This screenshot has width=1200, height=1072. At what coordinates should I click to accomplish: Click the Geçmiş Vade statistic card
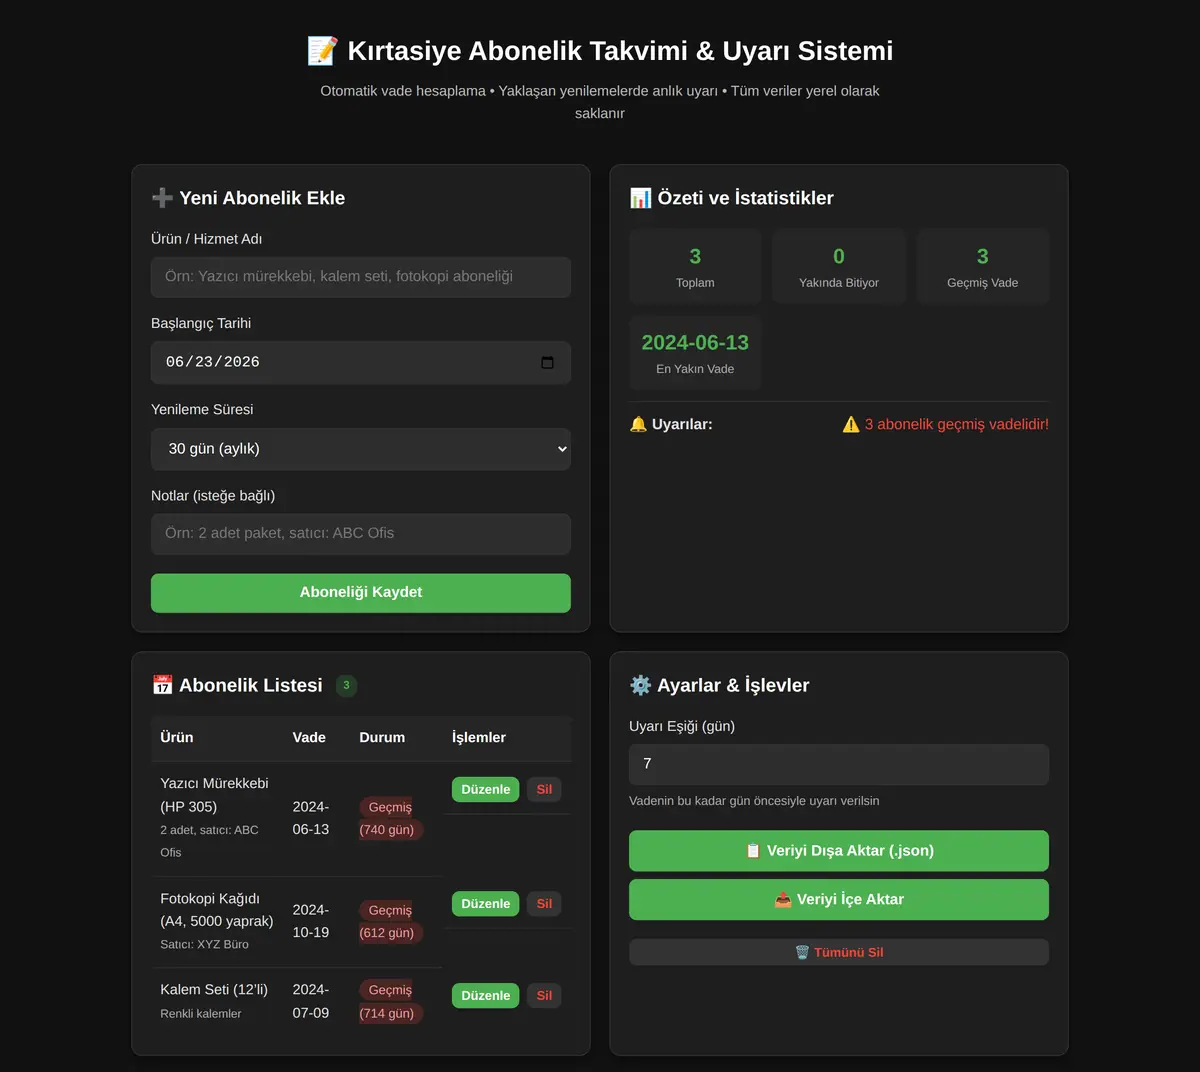(983, 266)
